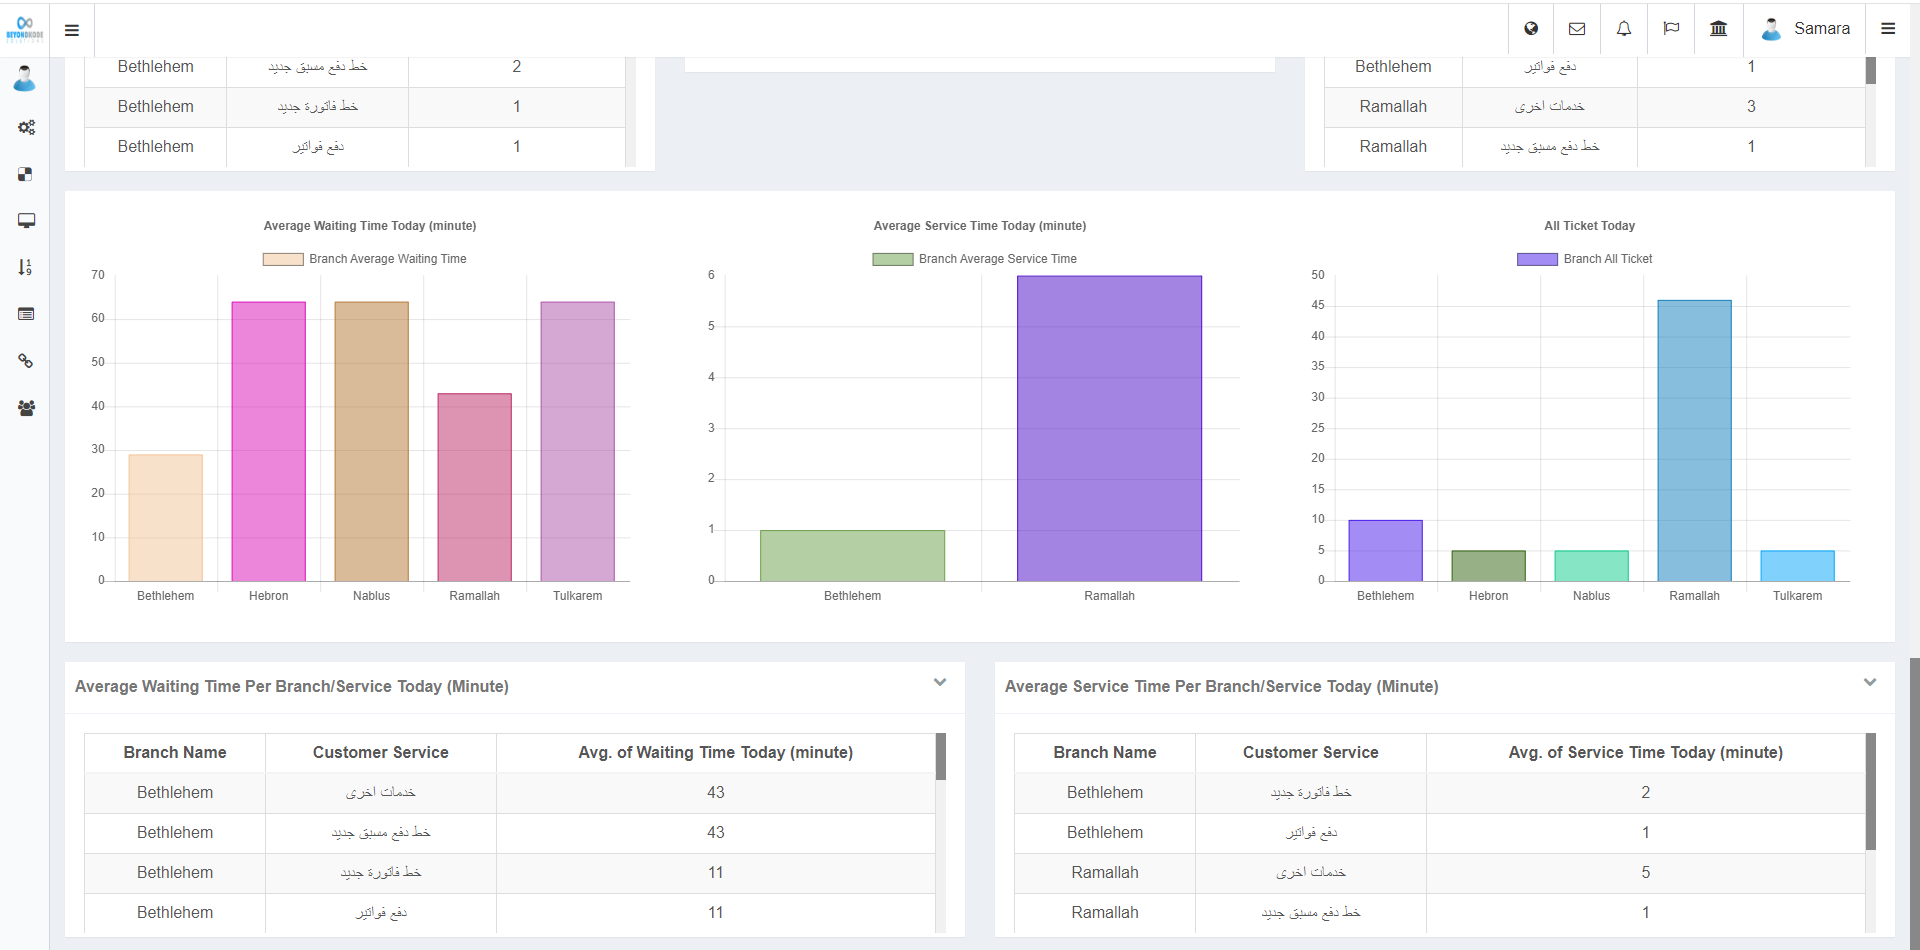Click first Ramallah row in service time table
Viewport: 1920px width, 950px height.
[1440, 873]
